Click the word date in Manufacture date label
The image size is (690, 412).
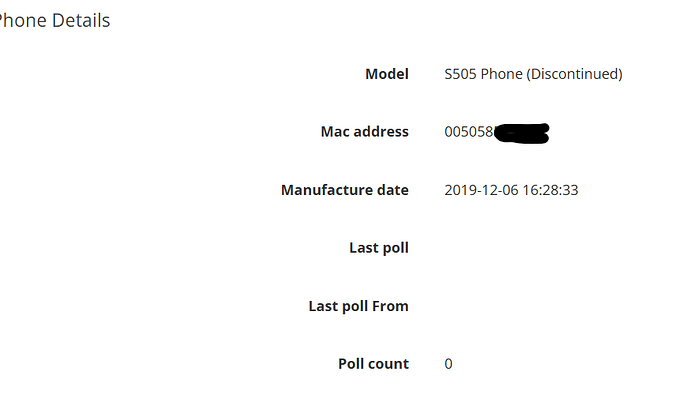[392, 190]
